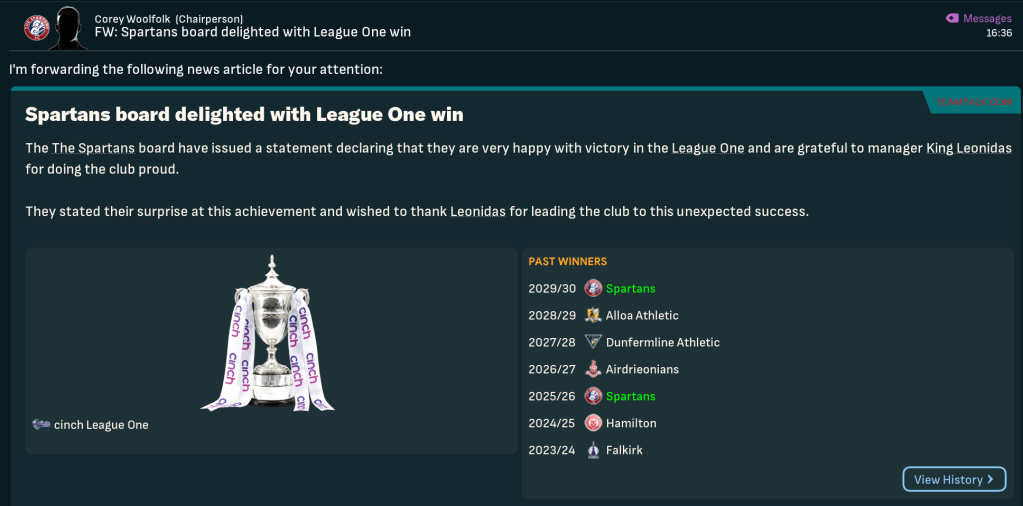The width and height of the screenshot is (1023, 506).
Task: Click the Falkirk club badge
Action: click(593, 450)
